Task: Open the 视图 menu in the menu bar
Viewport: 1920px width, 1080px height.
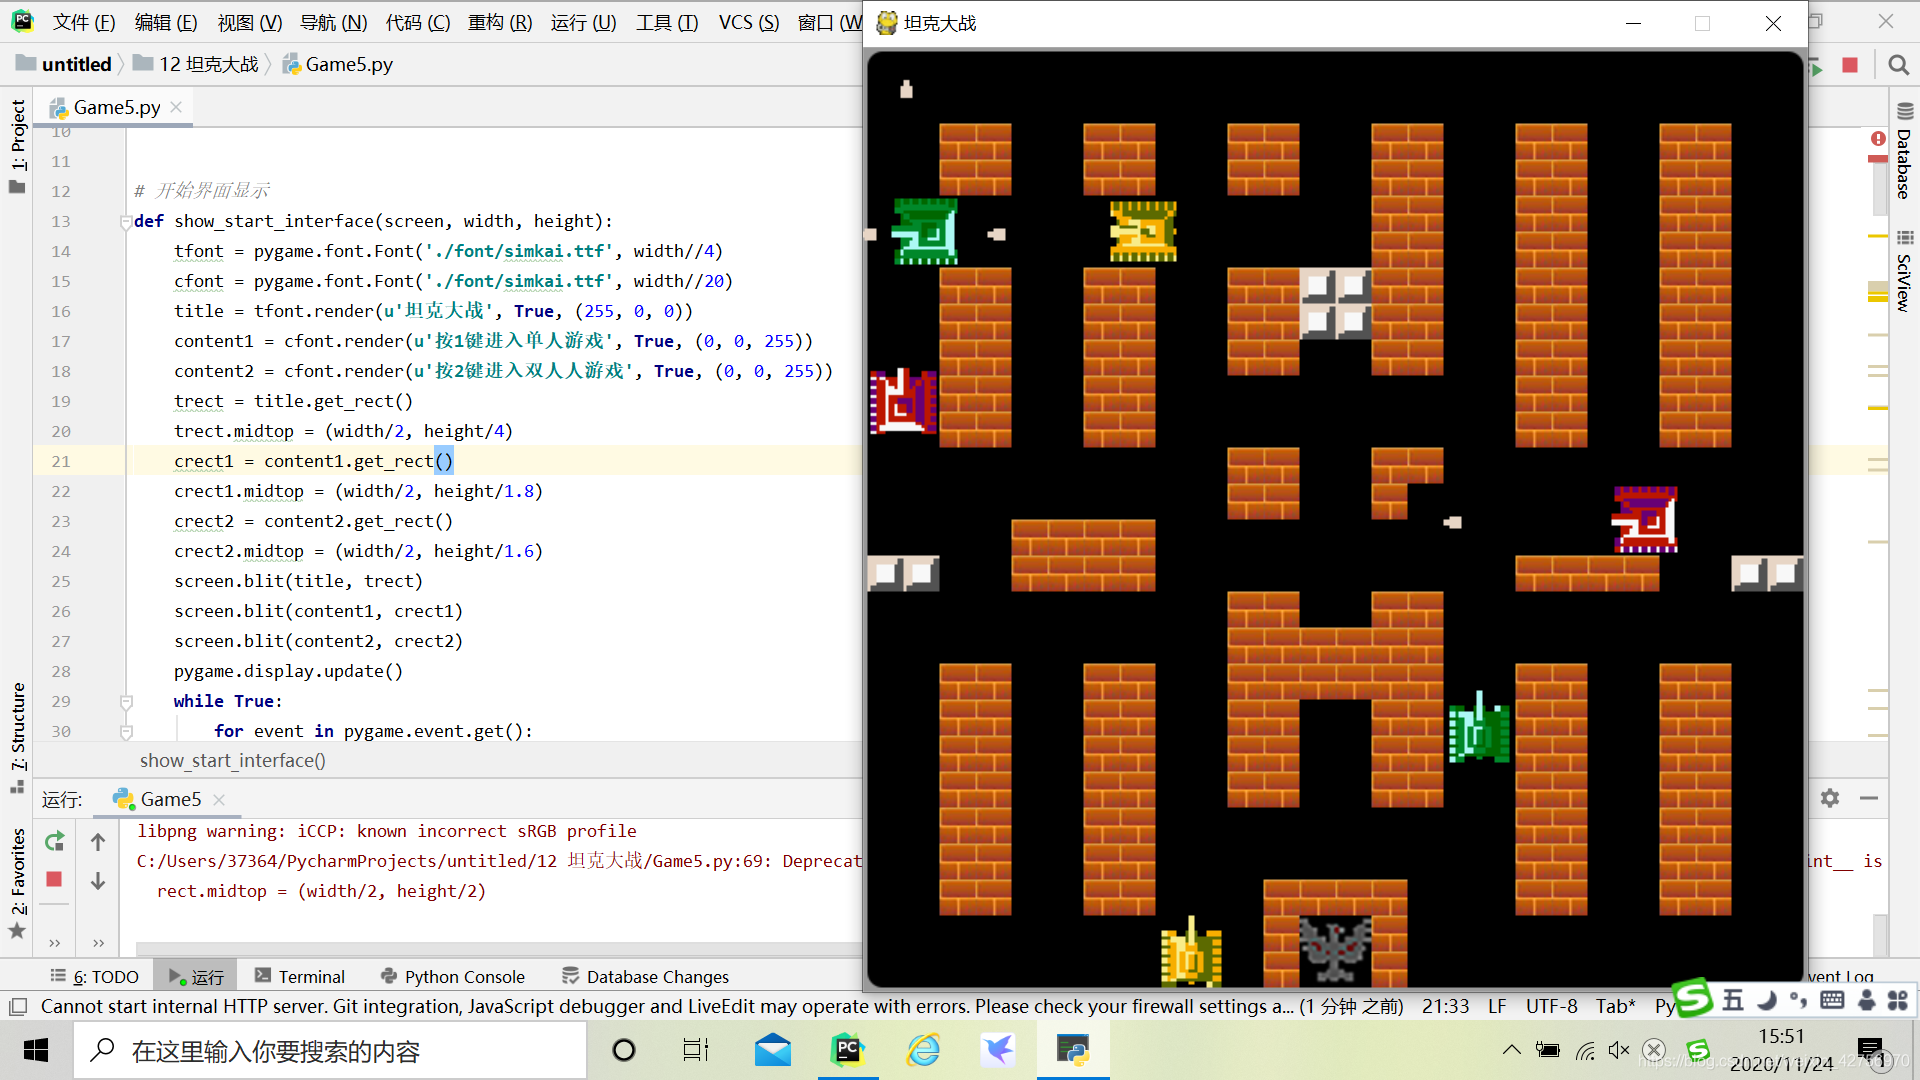Action: pos(248,22)
